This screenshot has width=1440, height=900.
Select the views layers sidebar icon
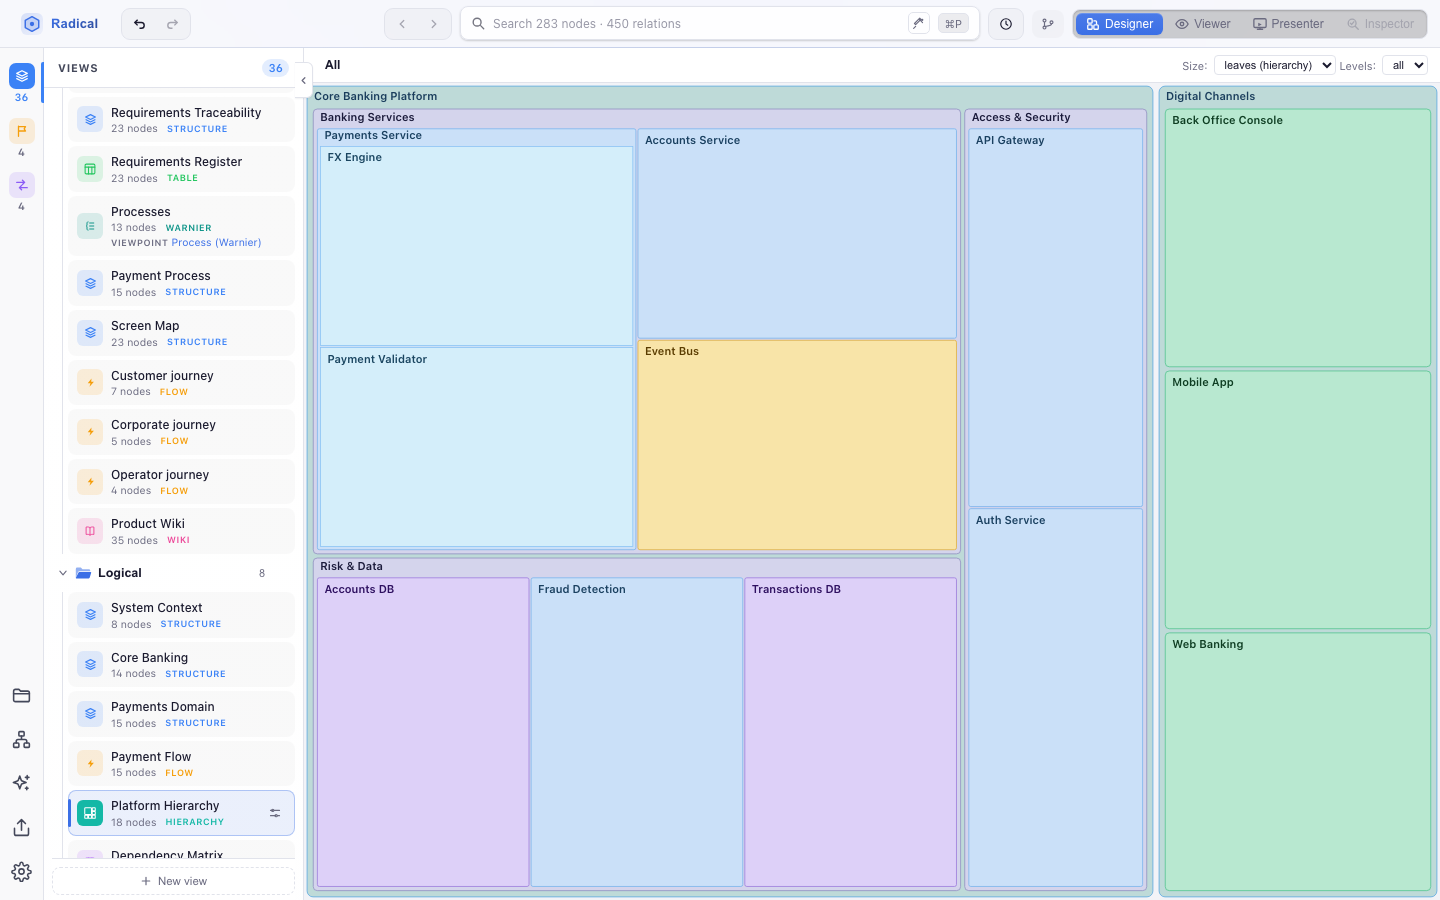click(22, 76)
